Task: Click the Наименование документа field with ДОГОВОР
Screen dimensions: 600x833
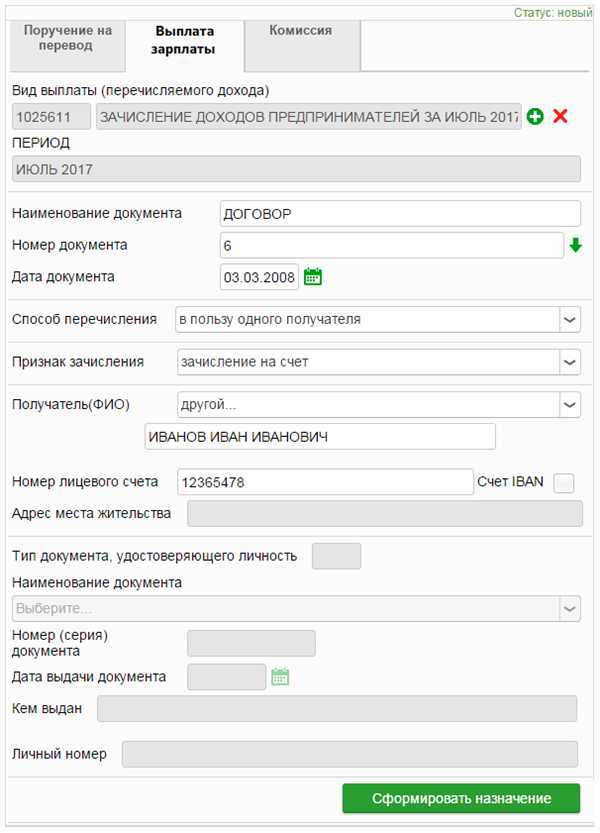Action: click(x=400, y=214)
